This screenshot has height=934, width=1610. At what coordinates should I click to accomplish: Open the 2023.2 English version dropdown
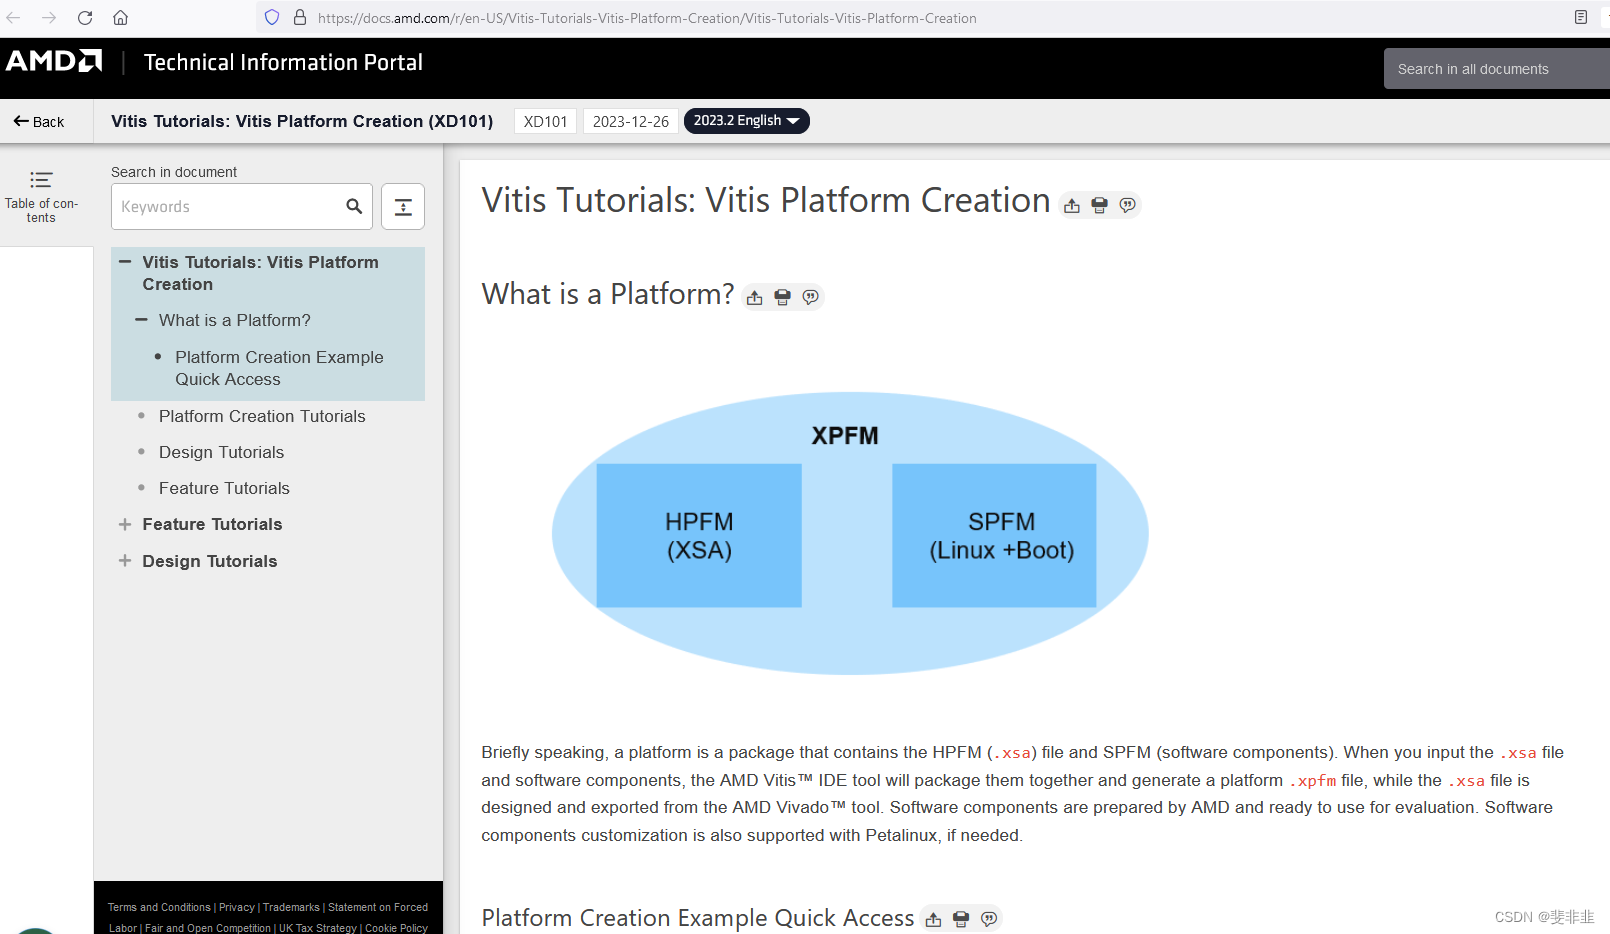[746, 120]
